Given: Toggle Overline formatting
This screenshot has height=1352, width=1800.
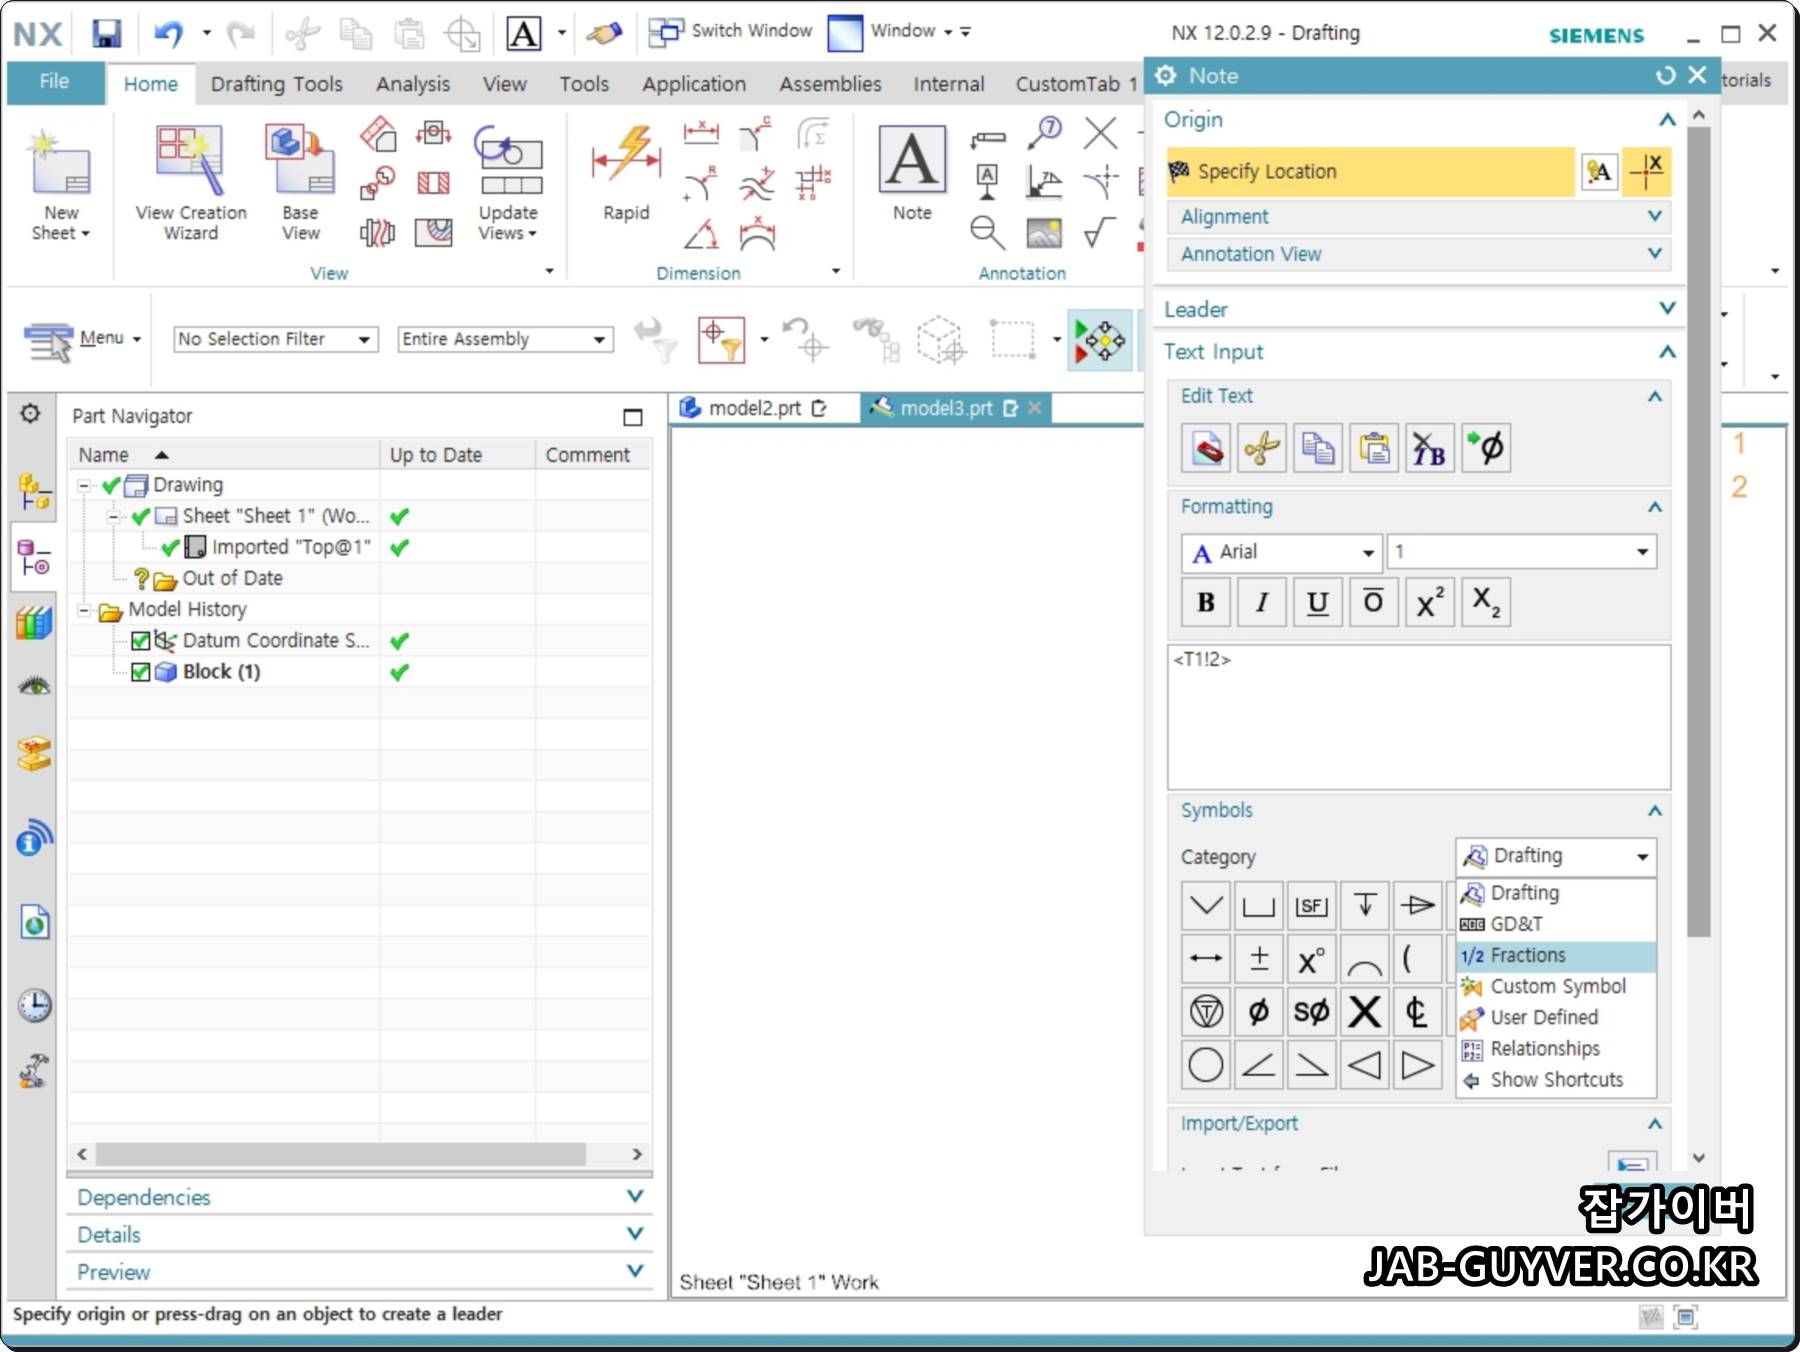Looking at the screenshot, I should pos(1374,602).
